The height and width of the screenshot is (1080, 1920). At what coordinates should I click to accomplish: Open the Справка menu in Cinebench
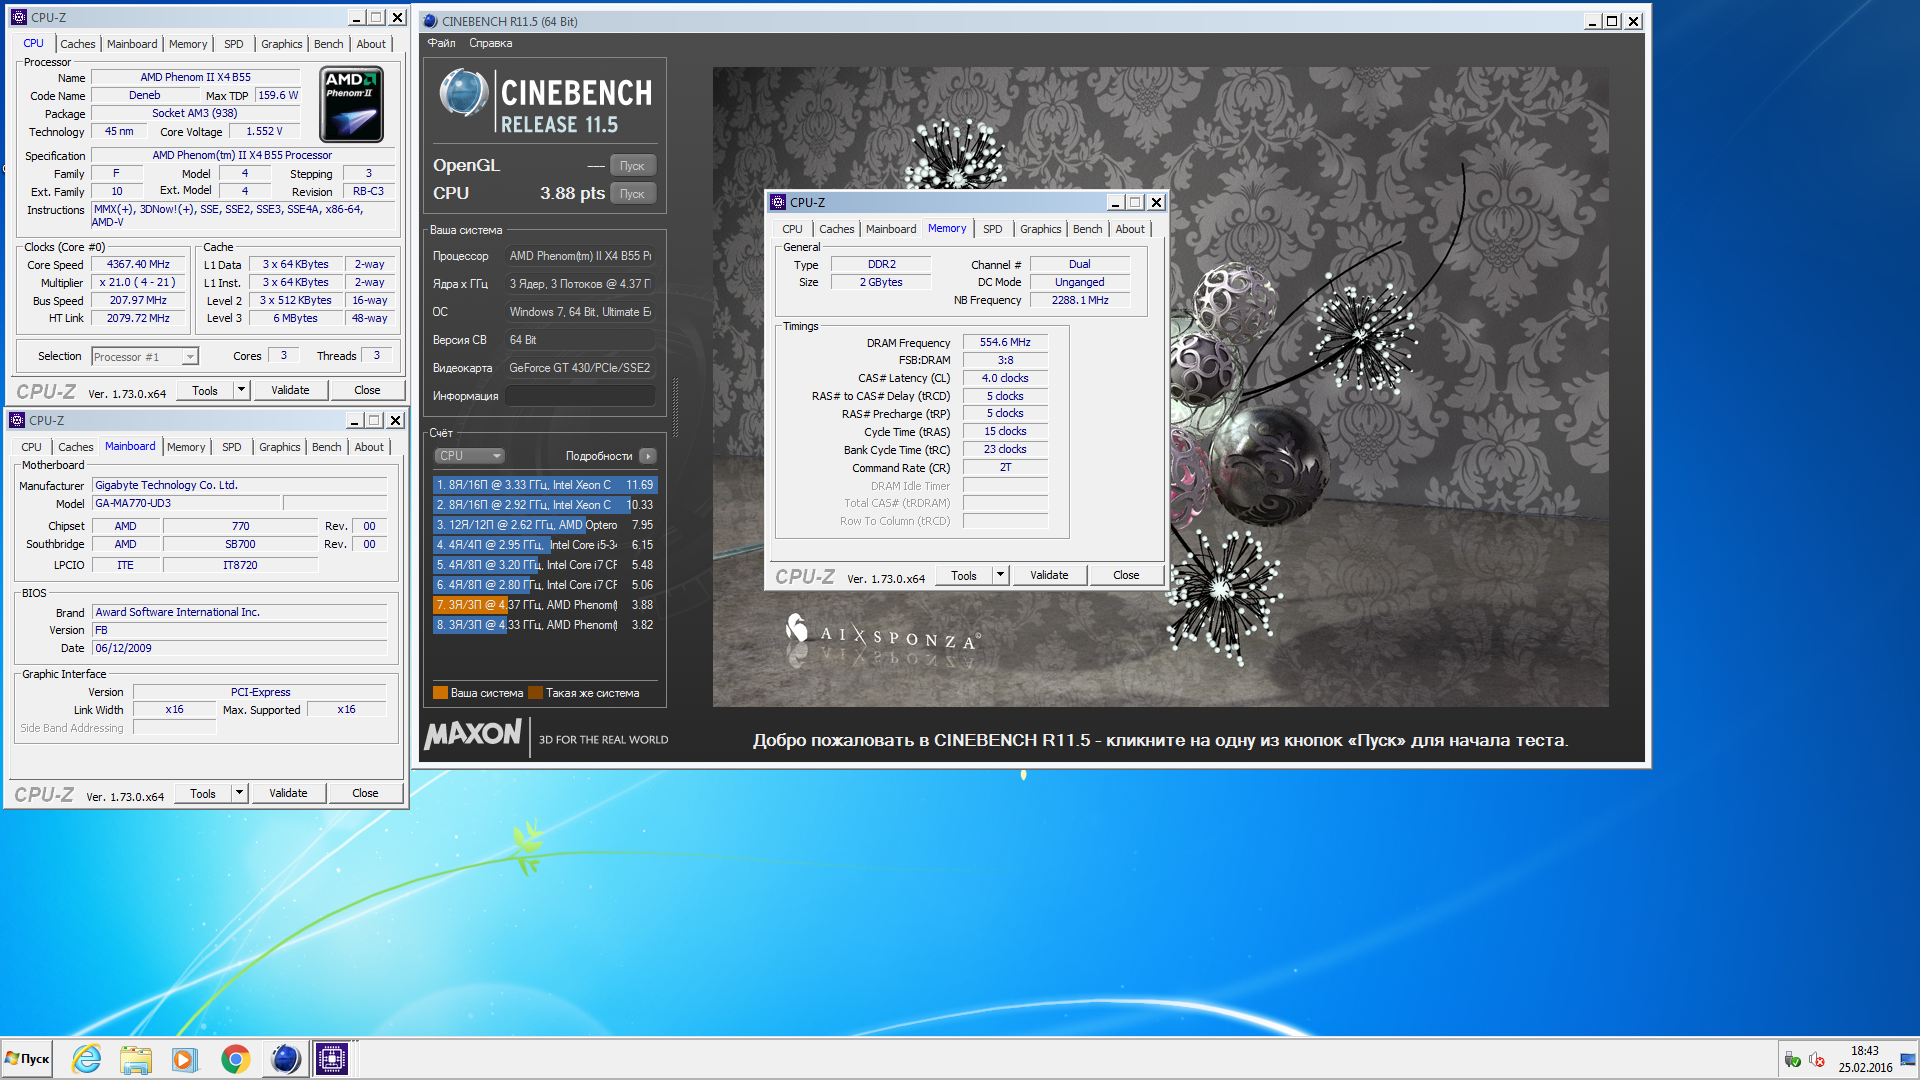[490, 43]
